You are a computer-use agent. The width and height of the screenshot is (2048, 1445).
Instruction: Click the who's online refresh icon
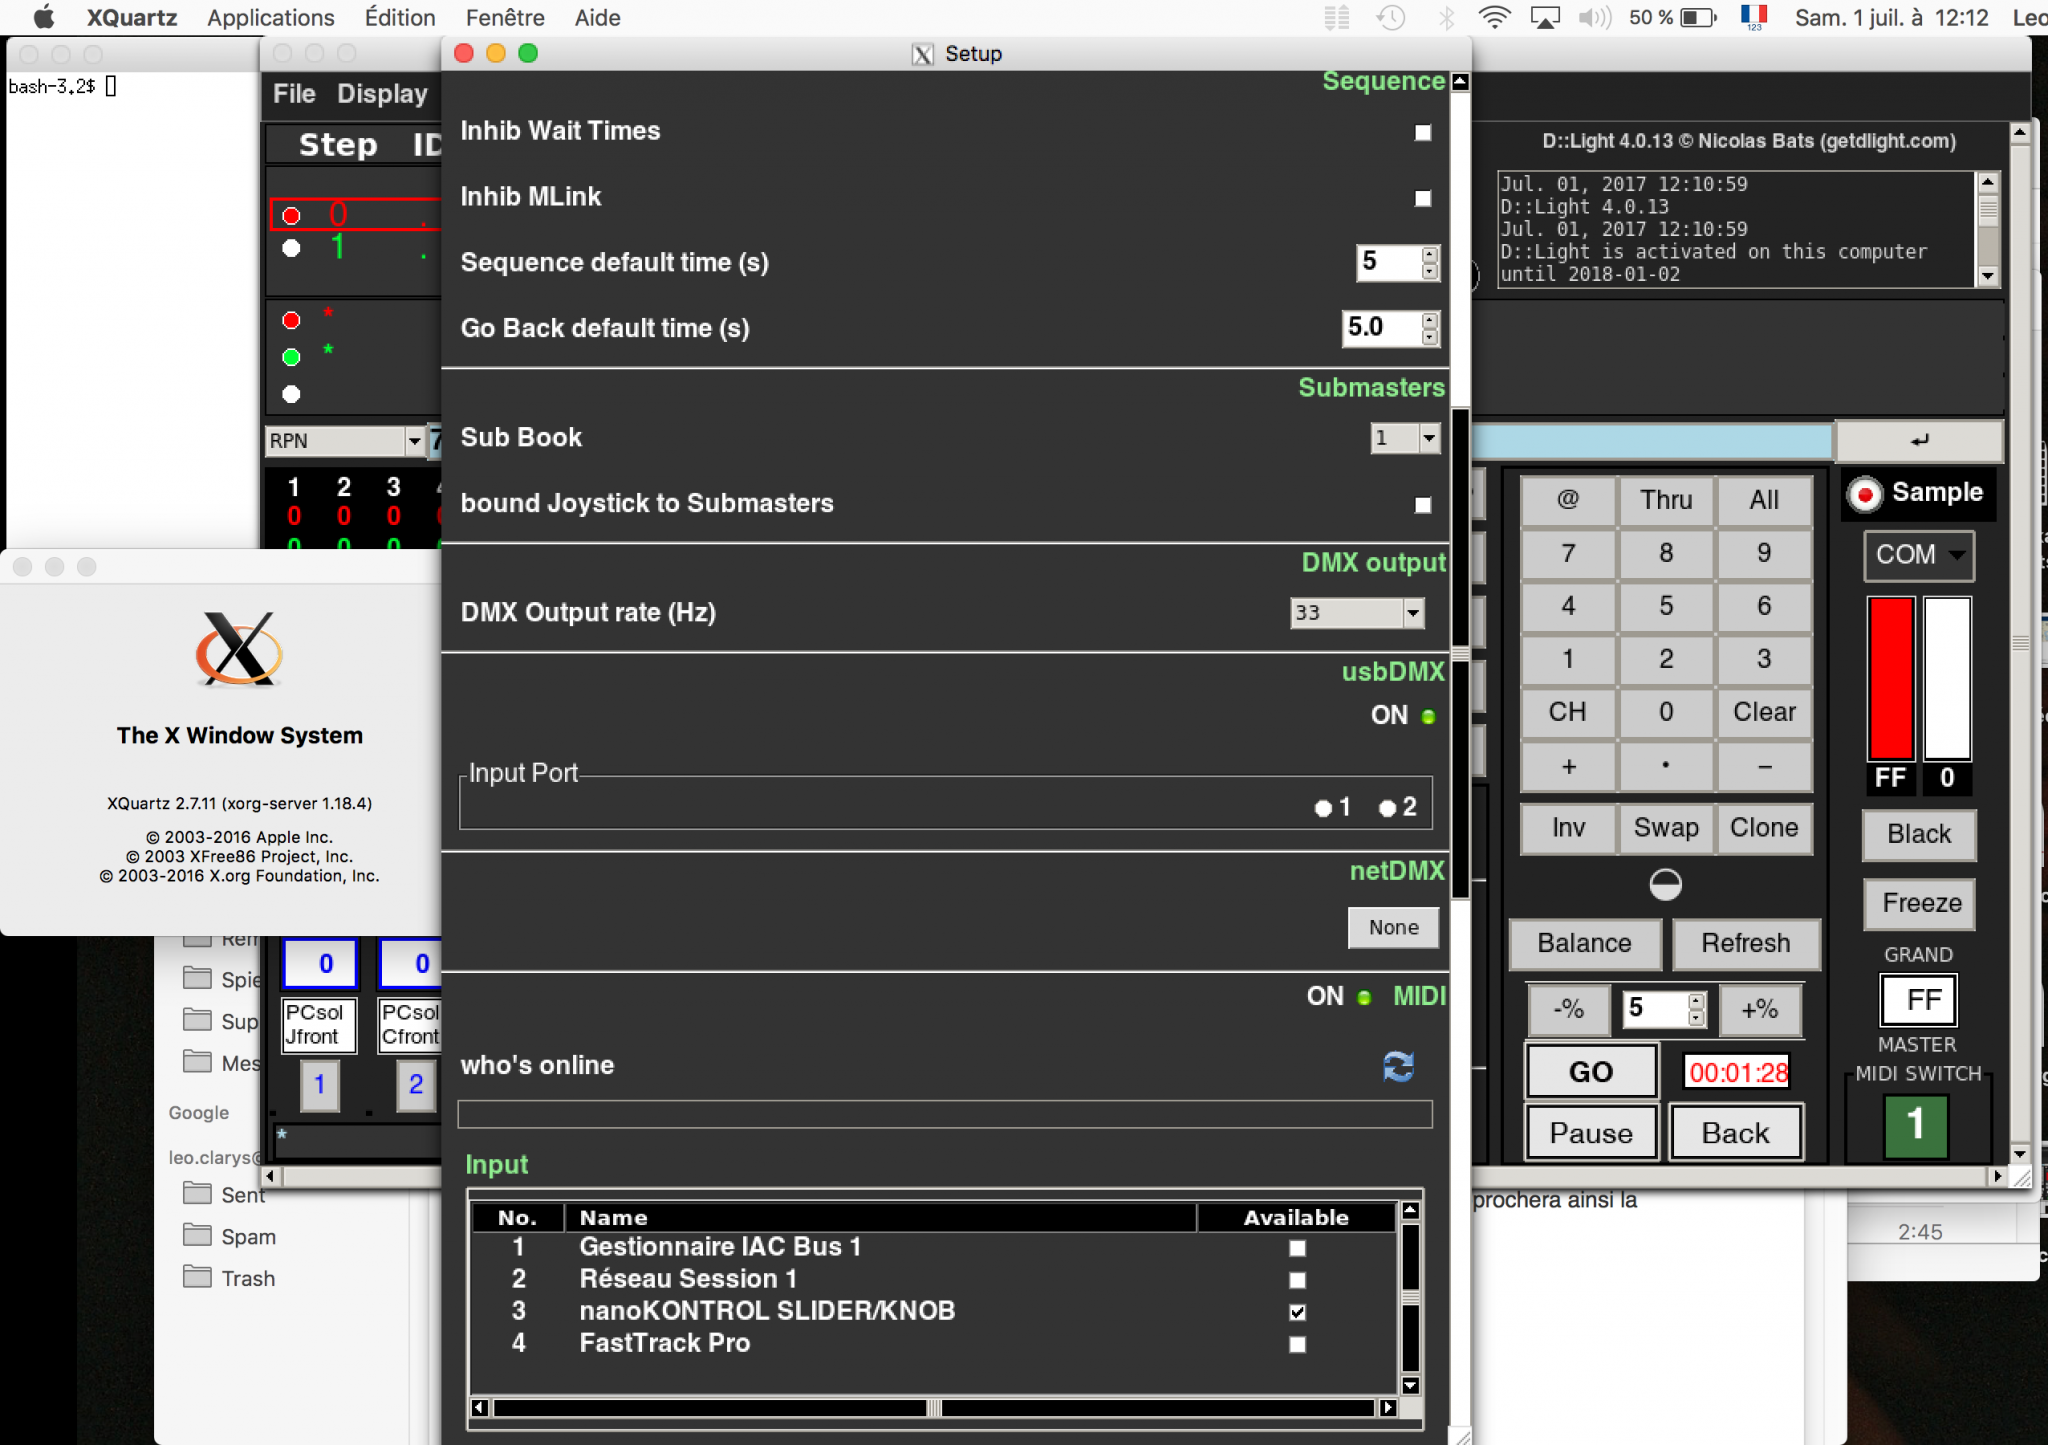click(x=1398, y=1066)
